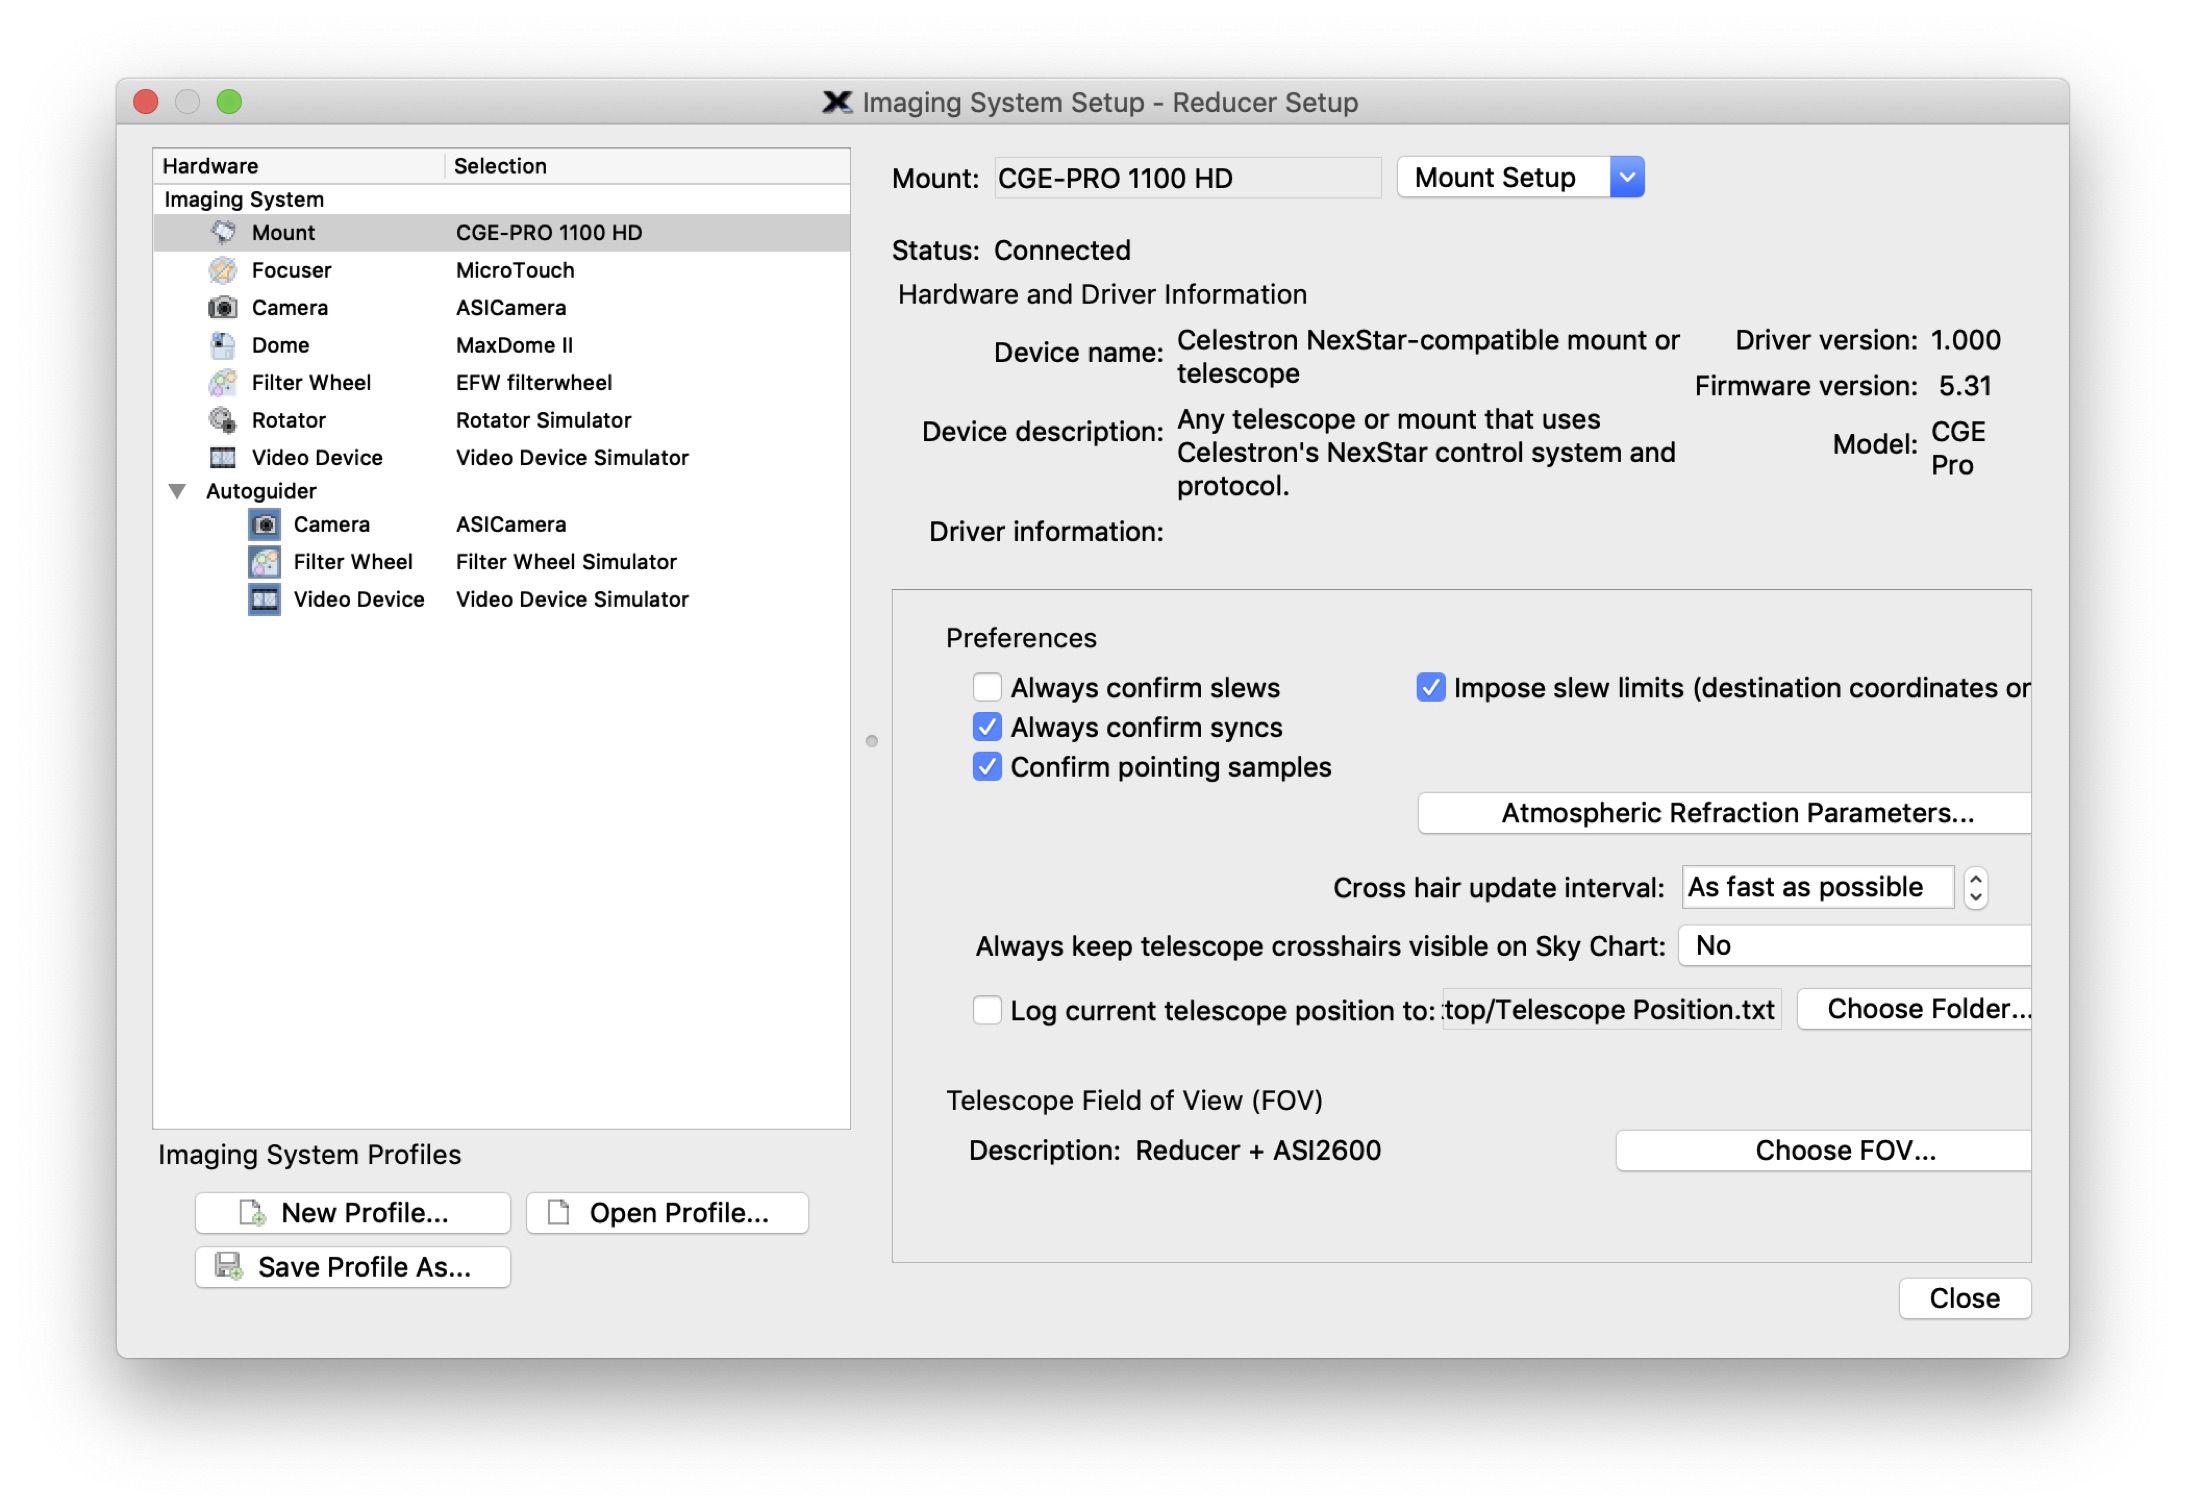
Task: Click the Autoguider Filter Wheel icon
Action: 264,562
